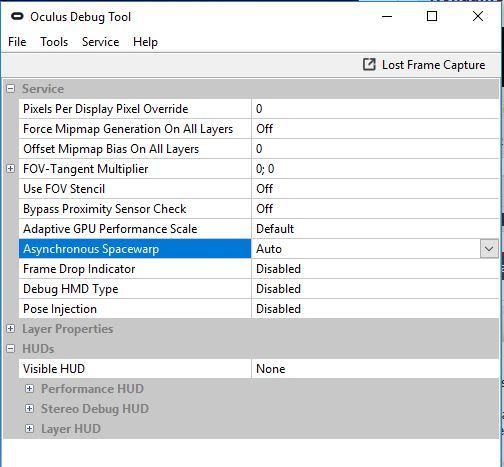The width and height of the screenshot is (504, 467).
Task: Collapse the HUDs section
Action: click(x=11, y=349)
